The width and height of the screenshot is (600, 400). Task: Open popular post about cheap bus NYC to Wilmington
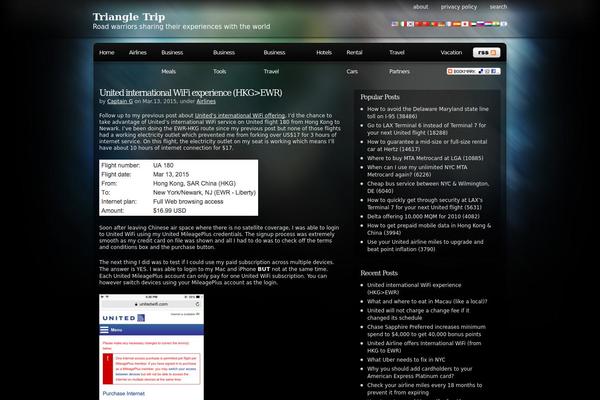428,187
